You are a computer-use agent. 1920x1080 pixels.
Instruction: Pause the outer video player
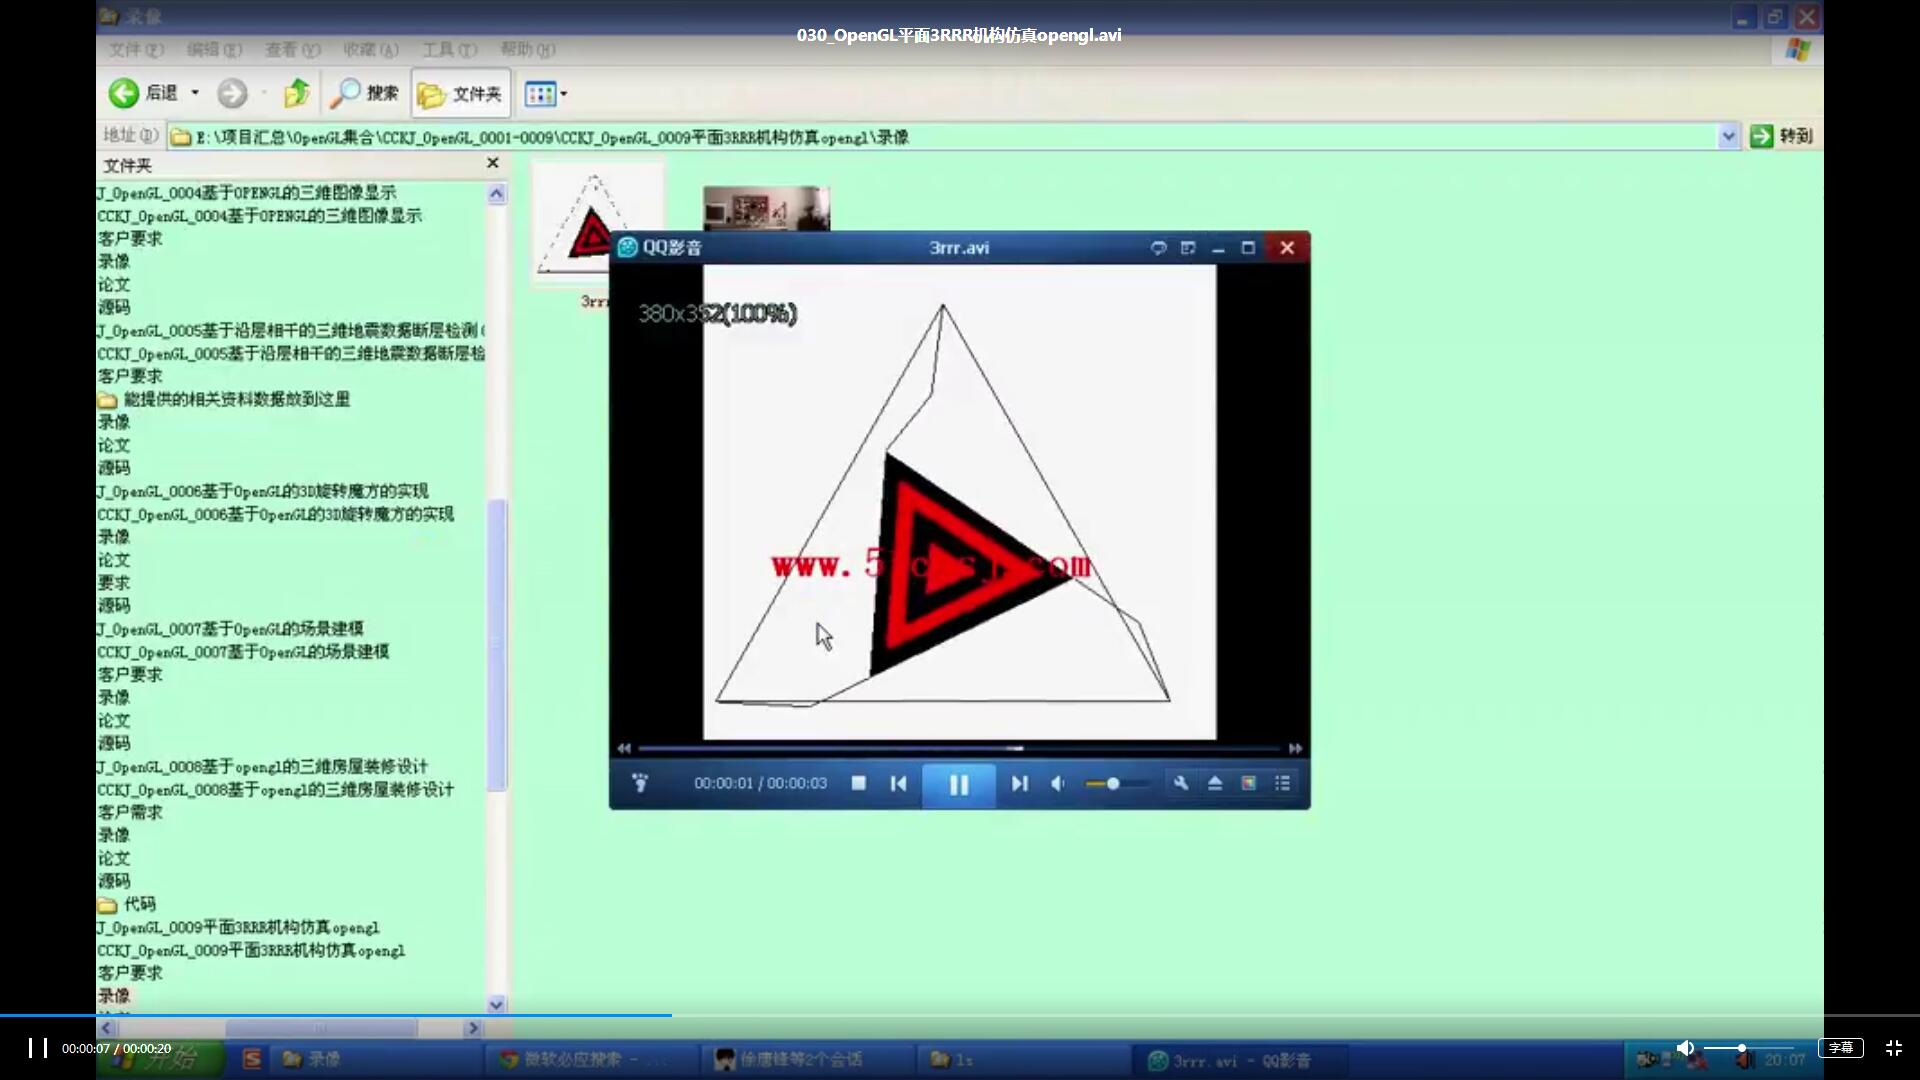point(37,1048)
